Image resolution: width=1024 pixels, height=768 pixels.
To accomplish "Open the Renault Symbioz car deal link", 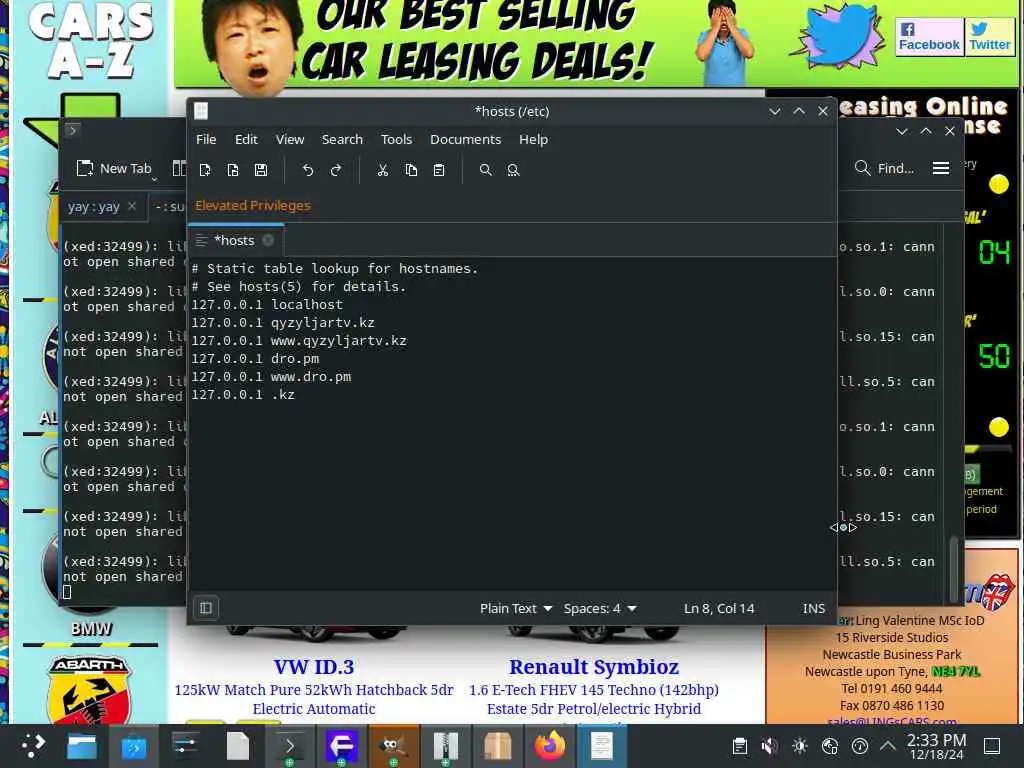I will (594, 667).
